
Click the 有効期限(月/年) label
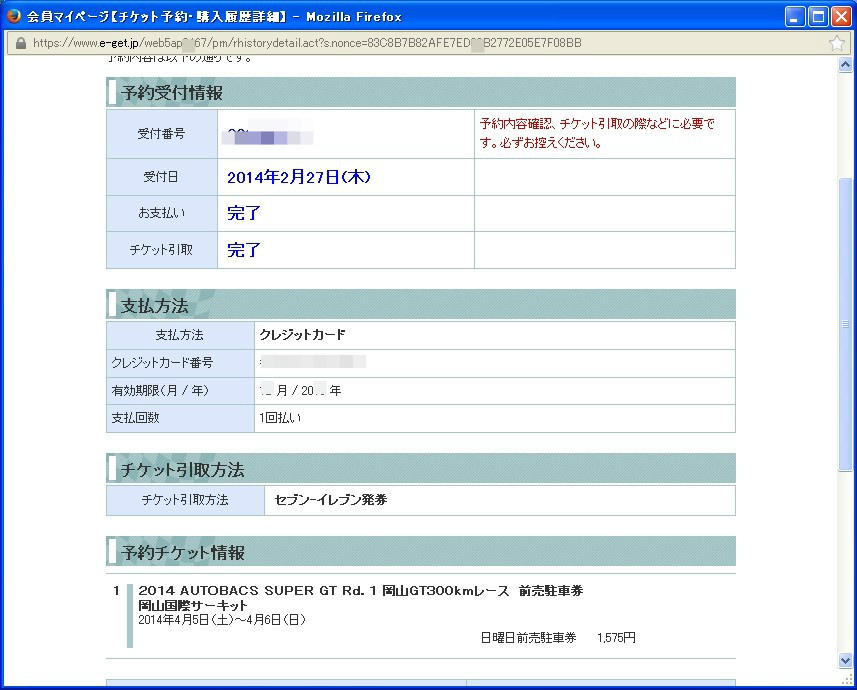click(x=160, y=390)
